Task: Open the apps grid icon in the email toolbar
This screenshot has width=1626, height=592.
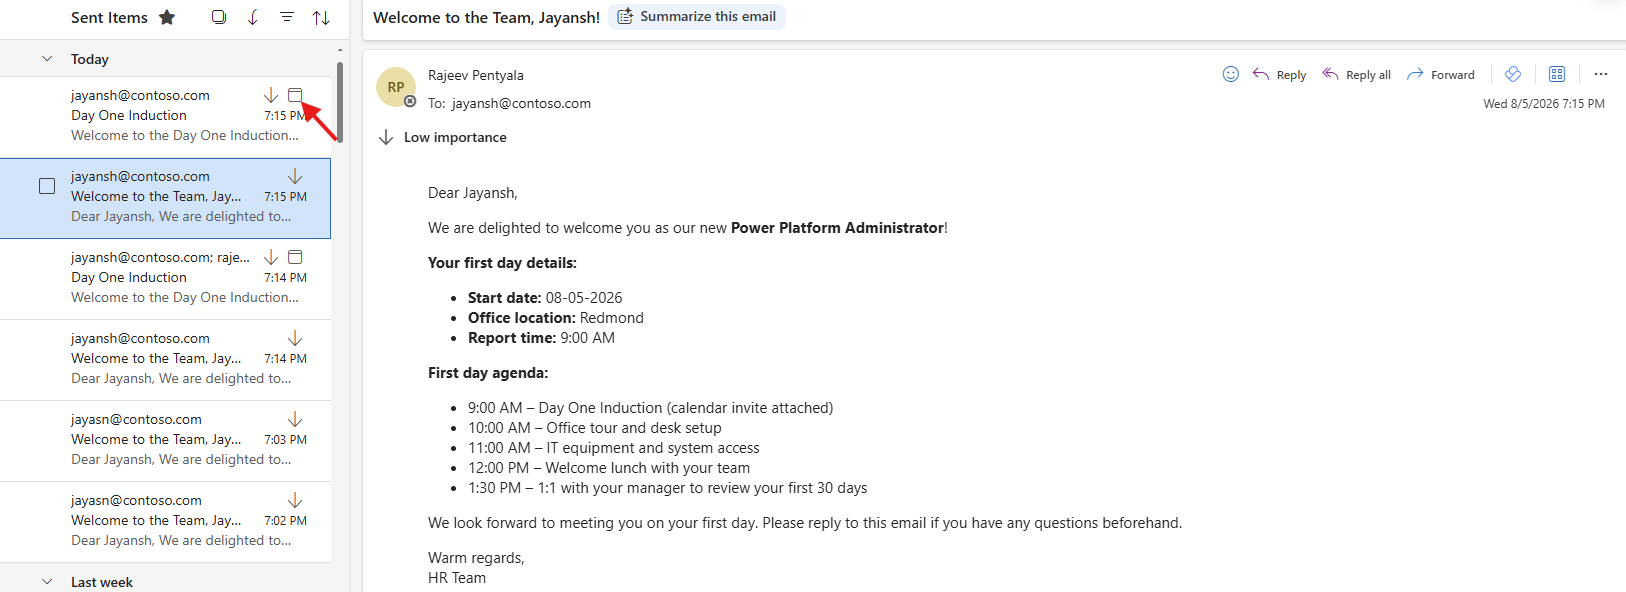Action: (x=1557, y=74)
